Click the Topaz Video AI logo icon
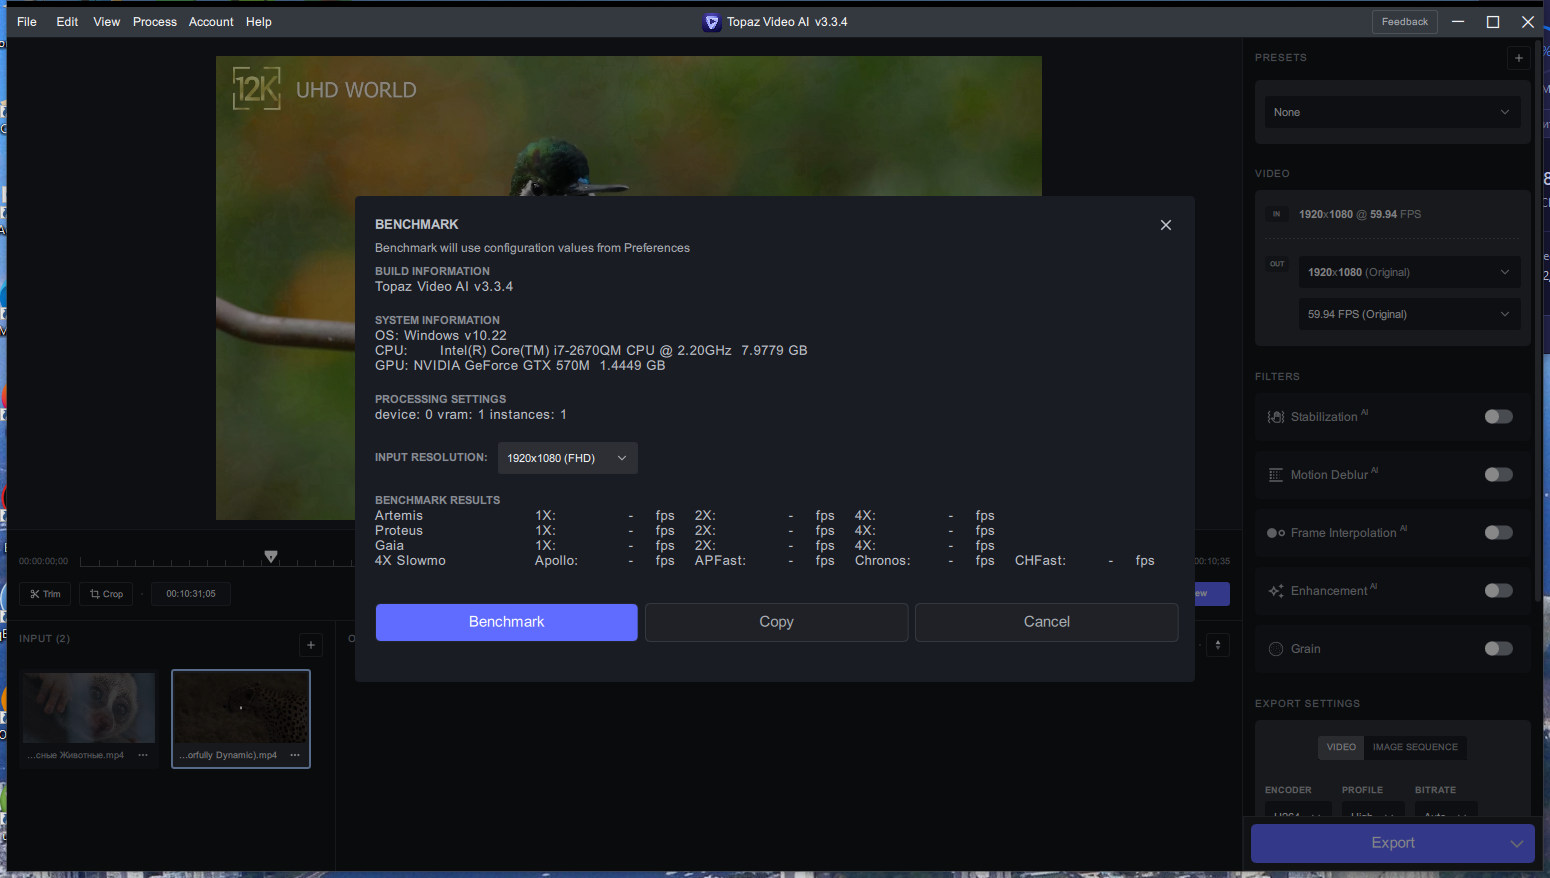Viewport: 1550px width, 878px height. (711, 22)
